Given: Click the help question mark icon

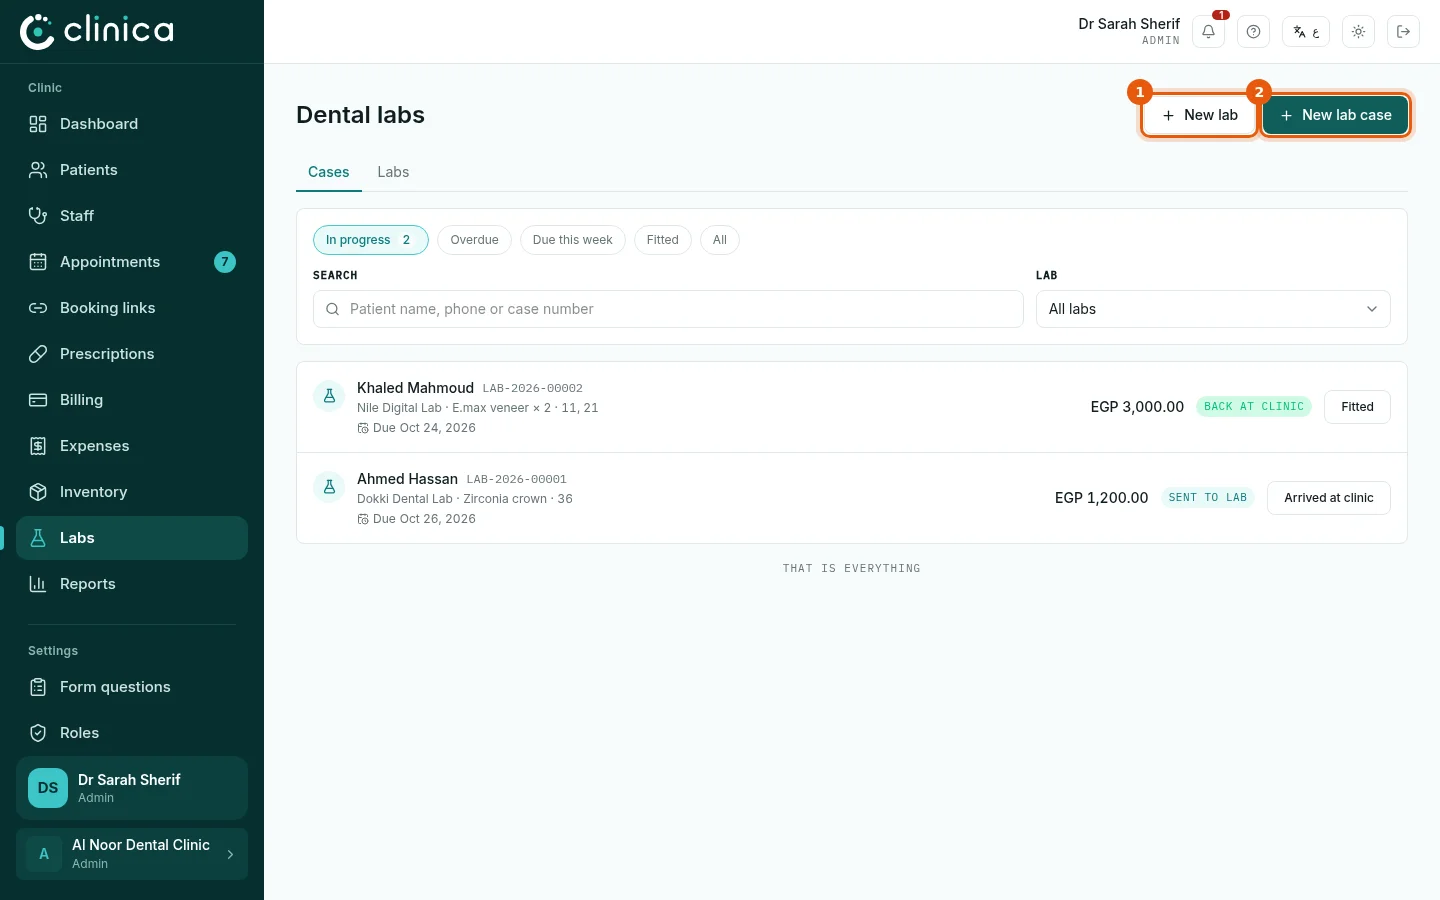Looking at the screenshot, I should coord(1253,32).
